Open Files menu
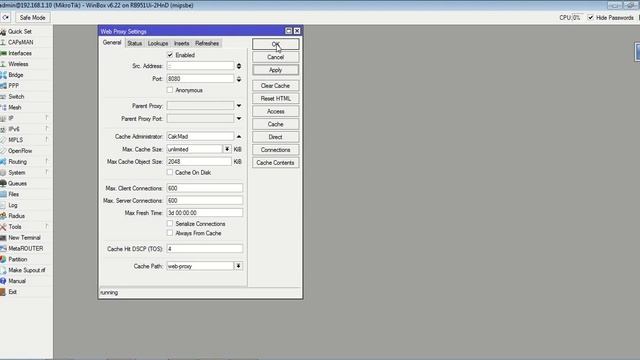The width and height of the screenshot is (640, 360). click(13, 194)
